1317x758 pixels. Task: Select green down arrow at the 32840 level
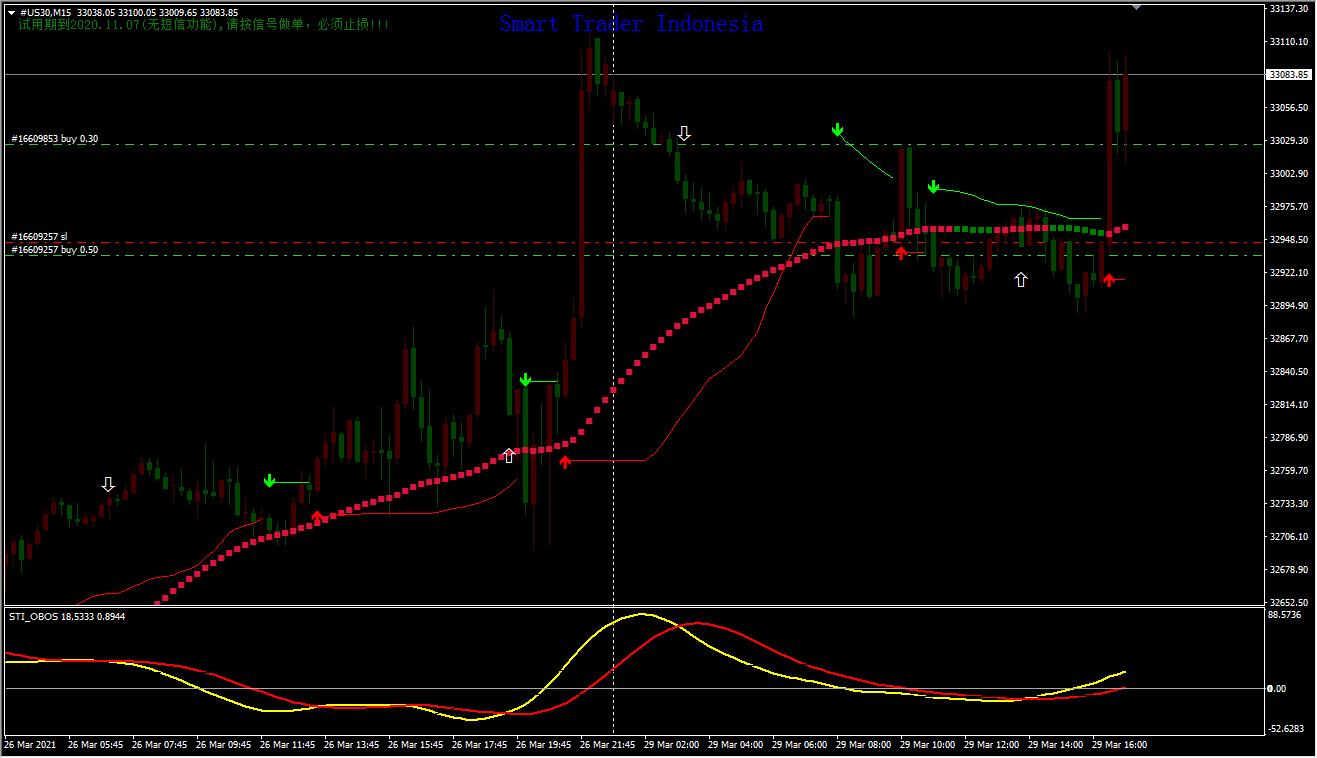[525, 379]
